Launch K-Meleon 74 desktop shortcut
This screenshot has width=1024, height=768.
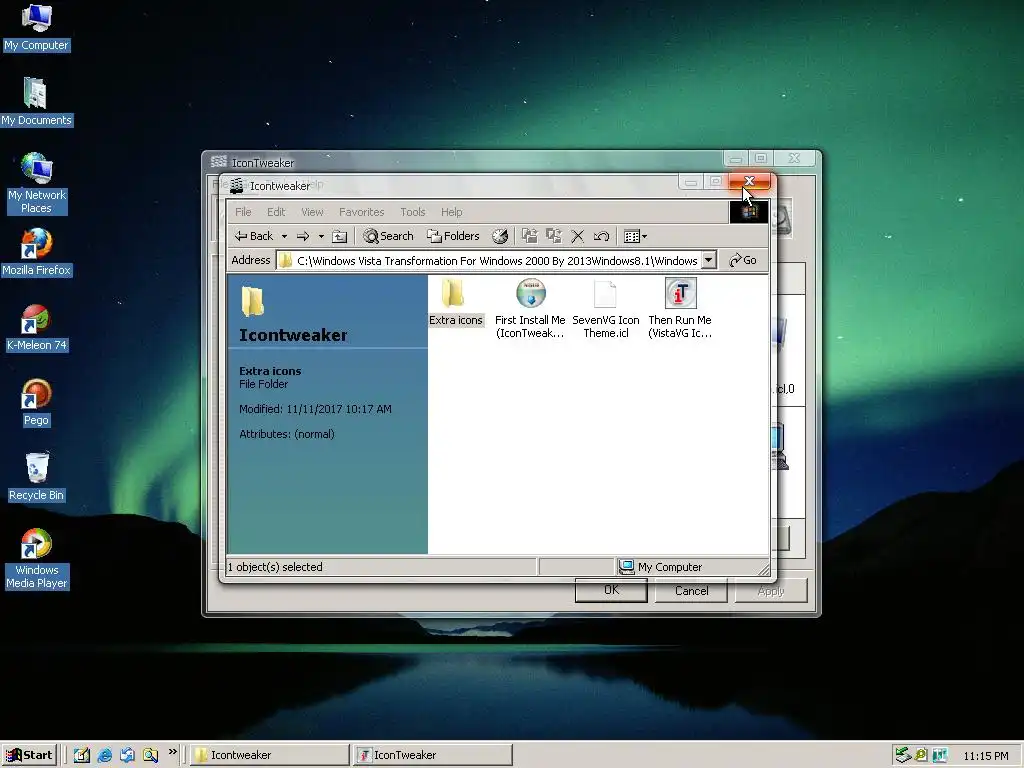(x=36, y=328)
